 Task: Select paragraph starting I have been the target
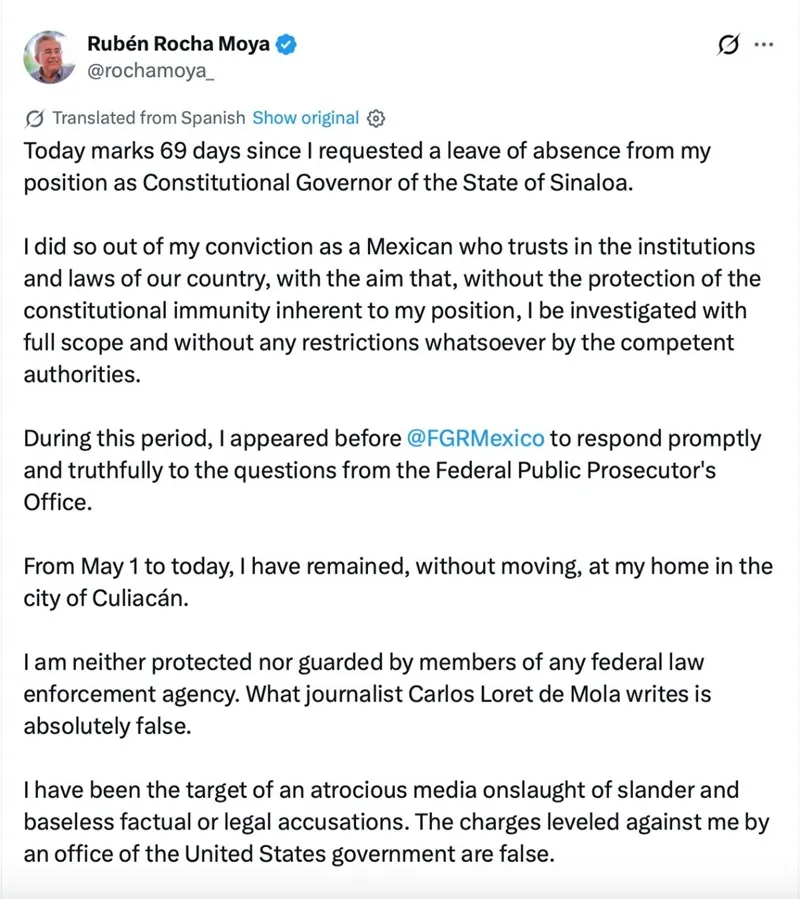click(396, 822)
